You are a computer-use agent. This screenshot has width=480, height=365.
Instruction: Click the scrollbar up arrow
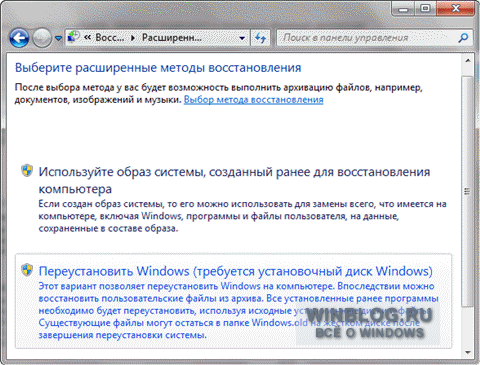click(468, 60)
